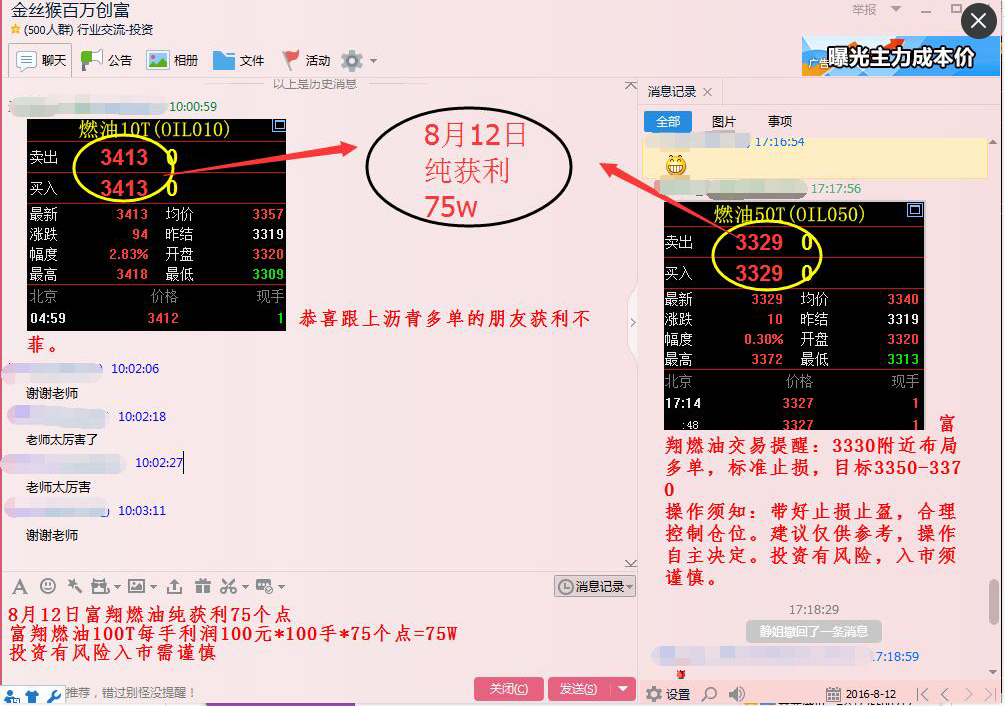The width and height of the screenshot is (1005, 706).
Task: Click the GIF/animated sticker icon
Action: [101, 586]
